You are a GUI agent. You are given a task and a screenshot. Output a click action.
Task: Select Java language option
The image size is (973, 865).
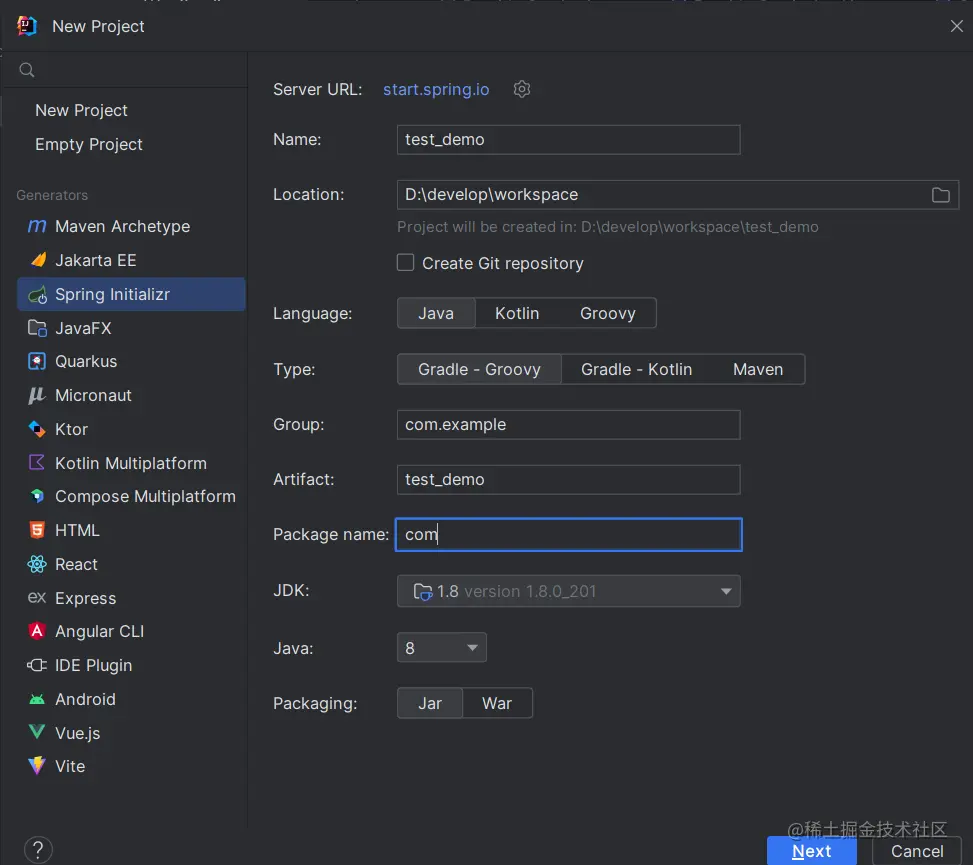tap(436, 313)
